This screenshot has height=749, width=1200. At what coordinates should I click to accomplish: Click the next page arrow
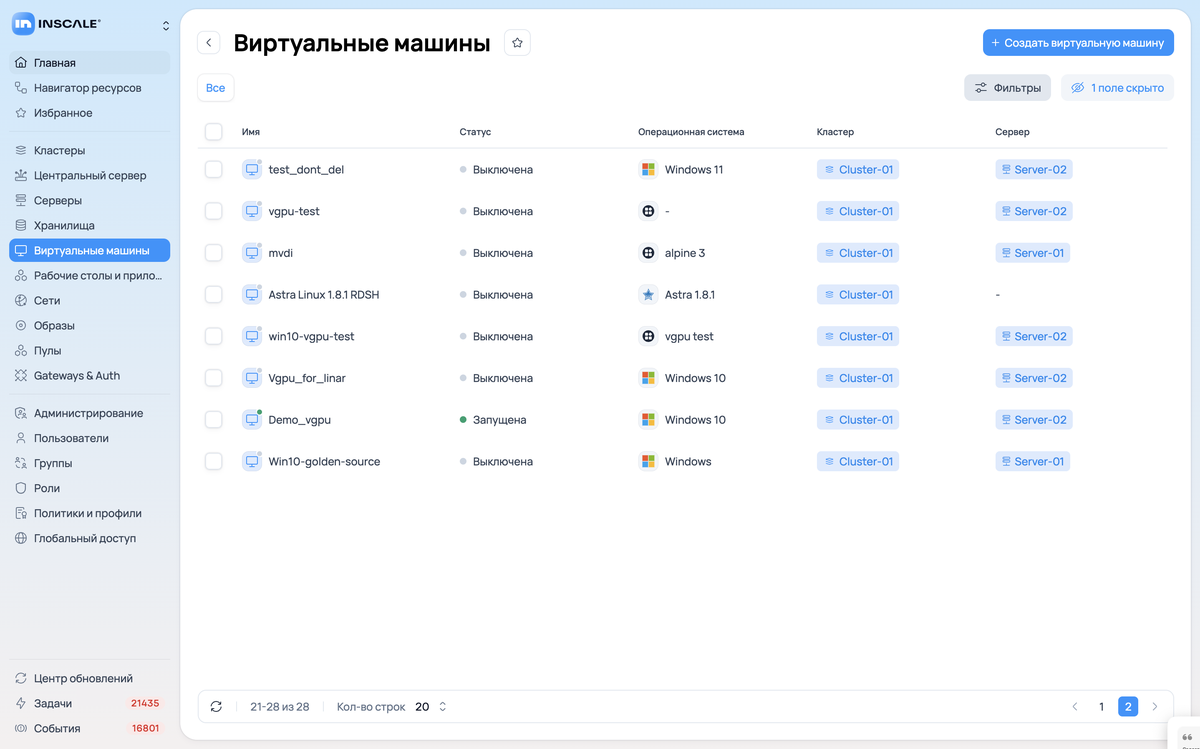[1155, 707]
